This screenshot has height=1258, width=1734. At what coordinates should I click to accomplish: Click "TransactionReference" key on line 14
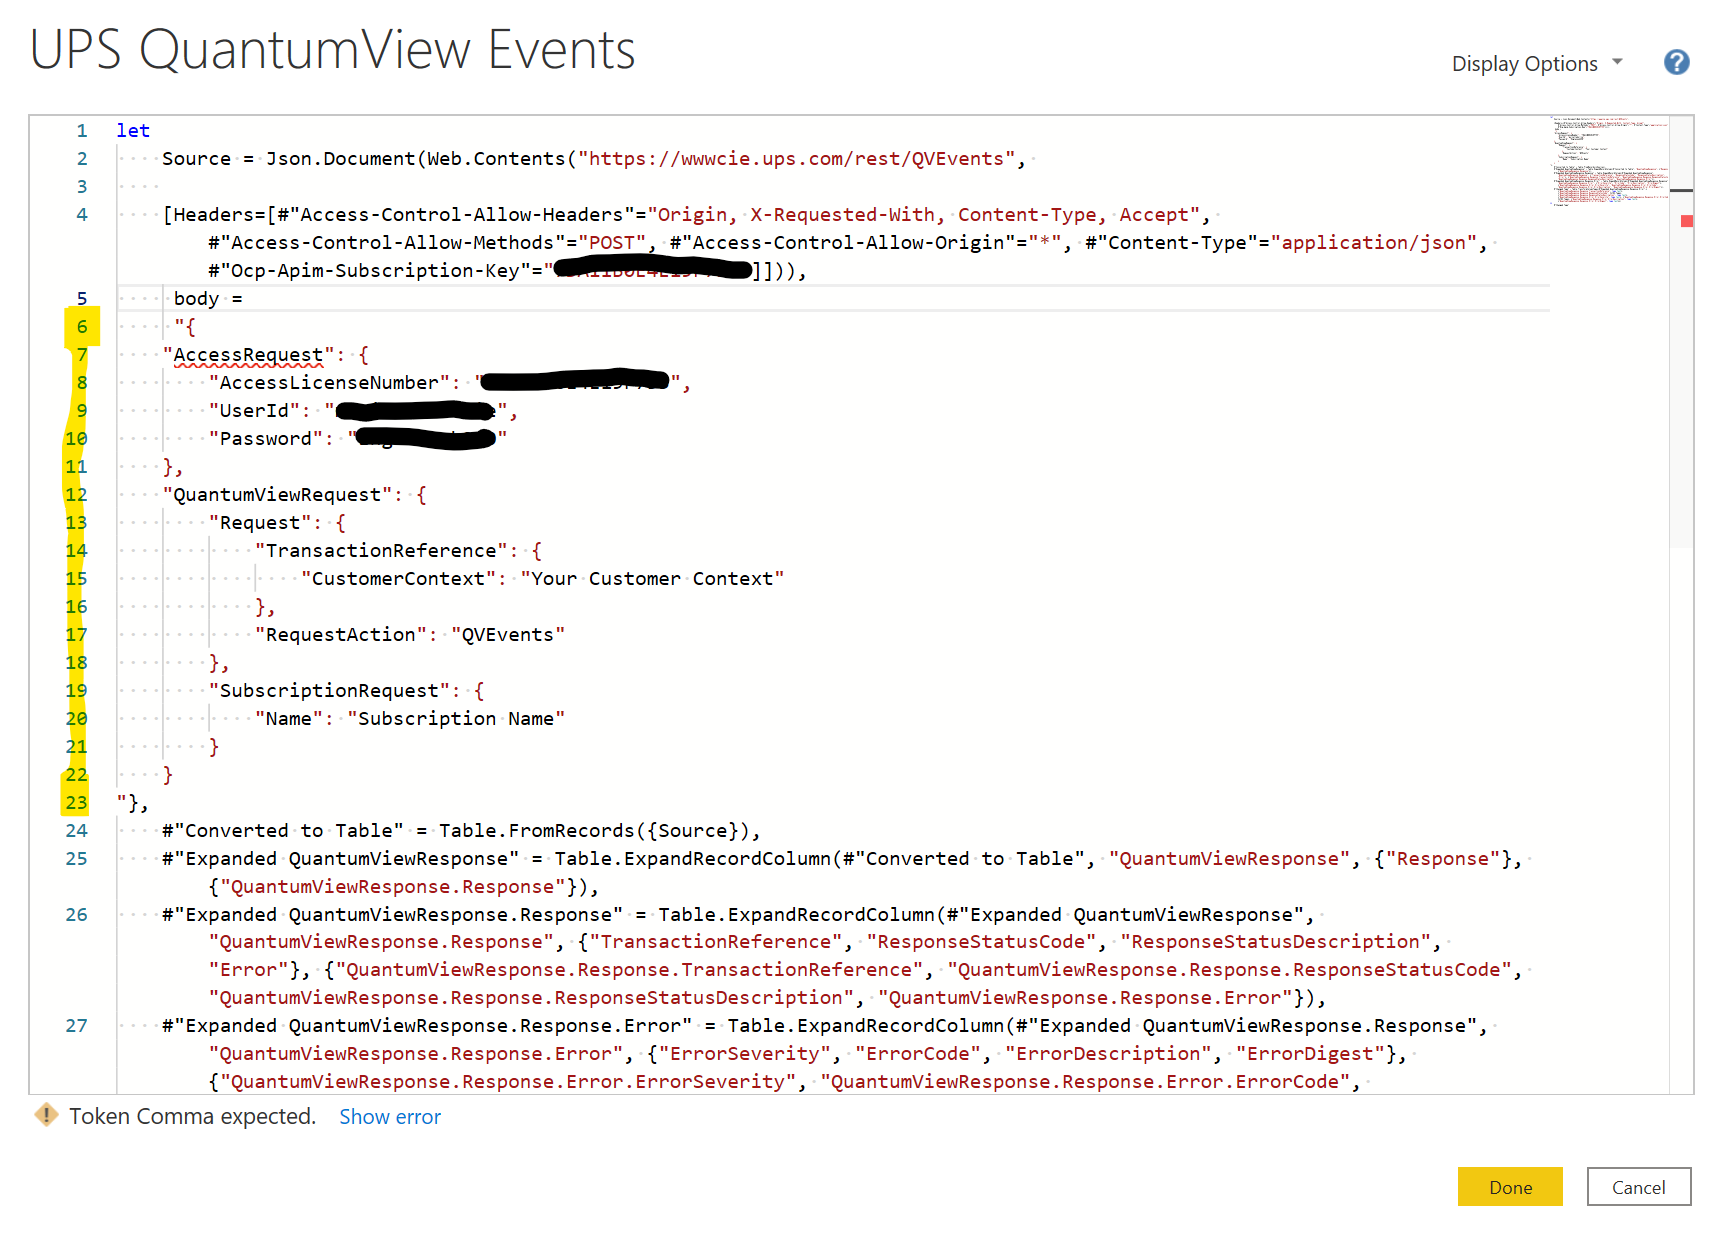tap(381, 551)
